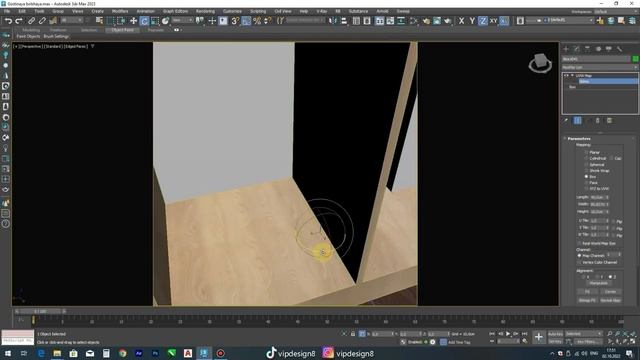Screen dimensions: 640x360
Task: Restrict transform to Z axis
Action: click(x=482, y=21)
